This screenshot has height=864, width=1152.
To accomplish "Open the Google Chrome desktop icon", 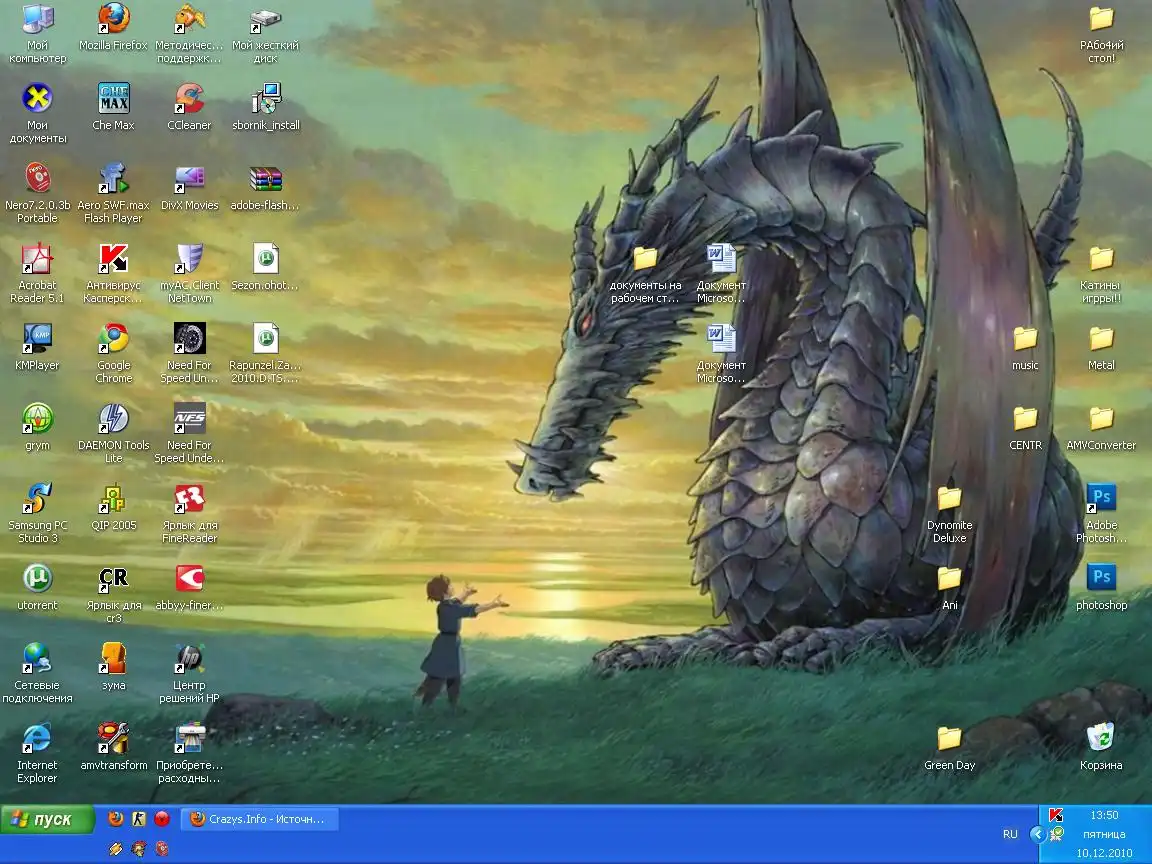I will (x=113, y=339).
